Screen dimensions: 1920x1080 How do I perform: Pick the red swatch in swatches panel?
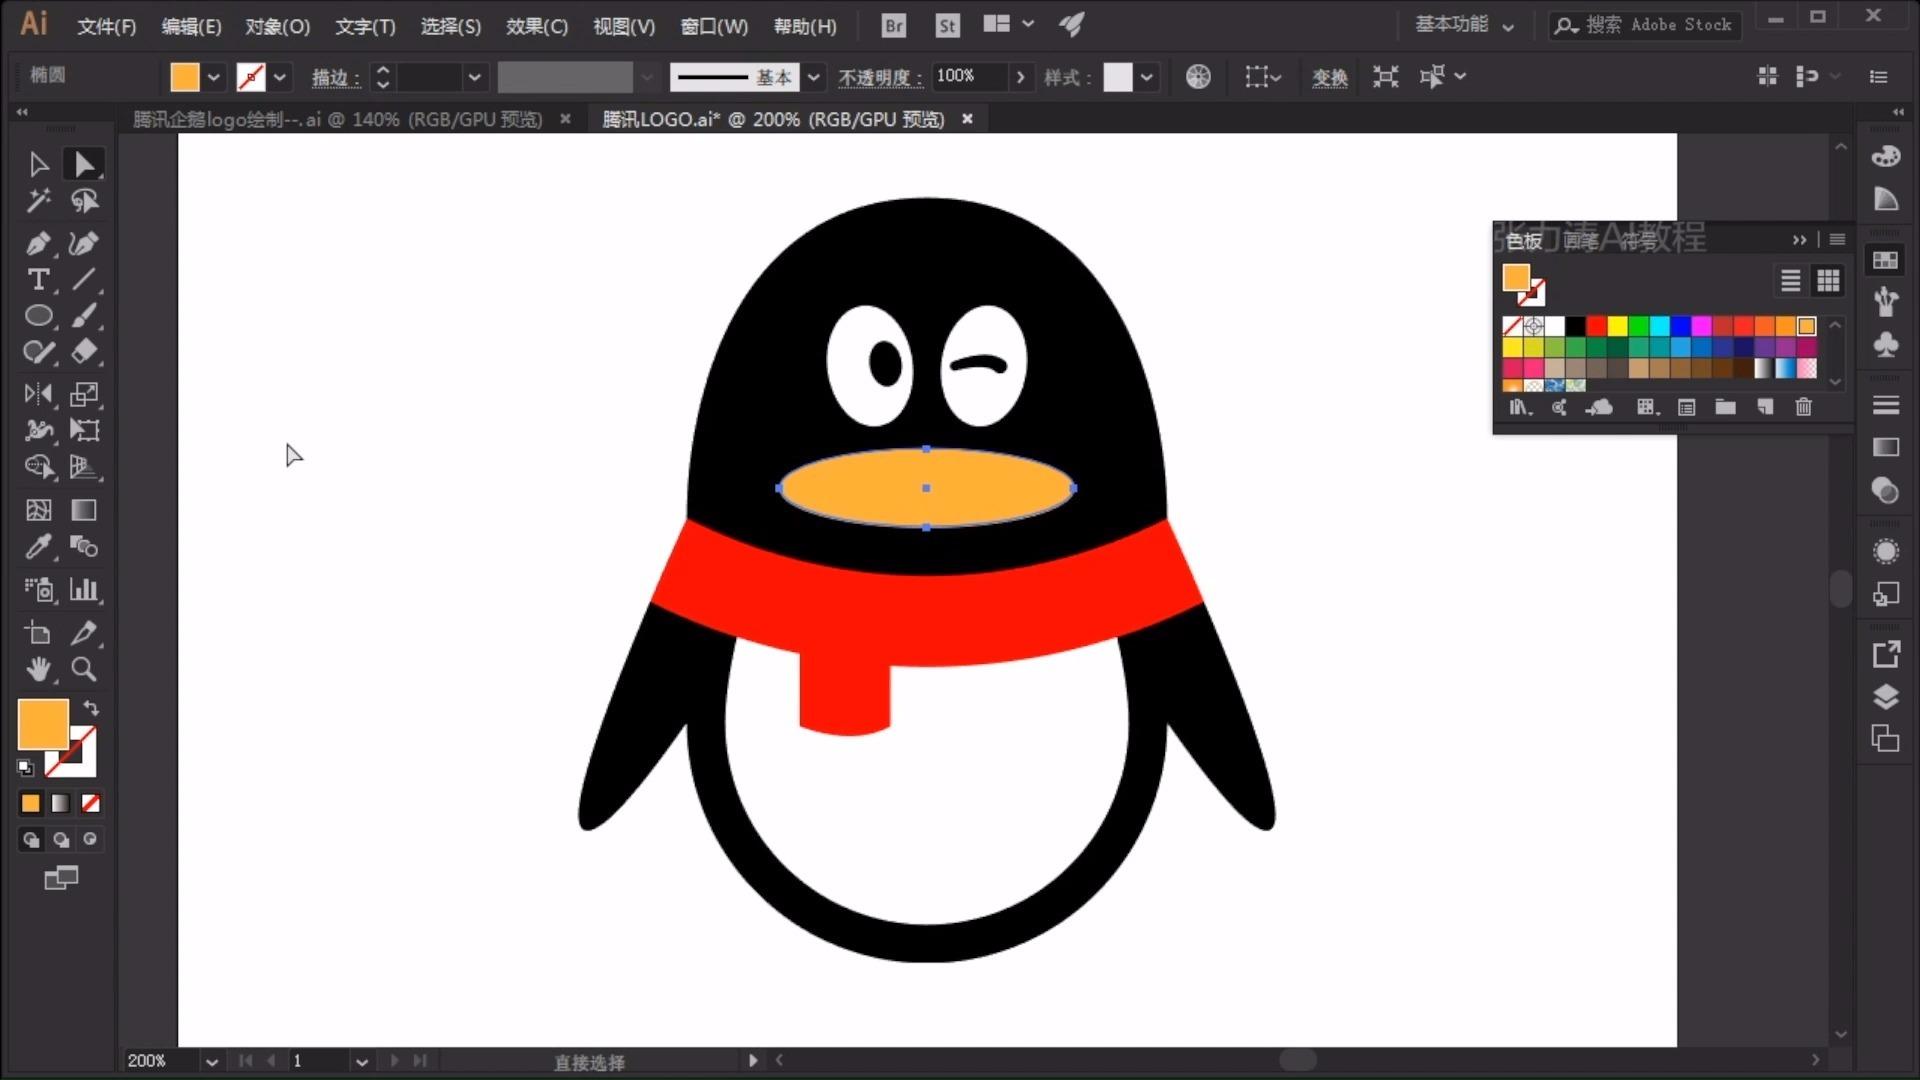tap(1596, 326)
